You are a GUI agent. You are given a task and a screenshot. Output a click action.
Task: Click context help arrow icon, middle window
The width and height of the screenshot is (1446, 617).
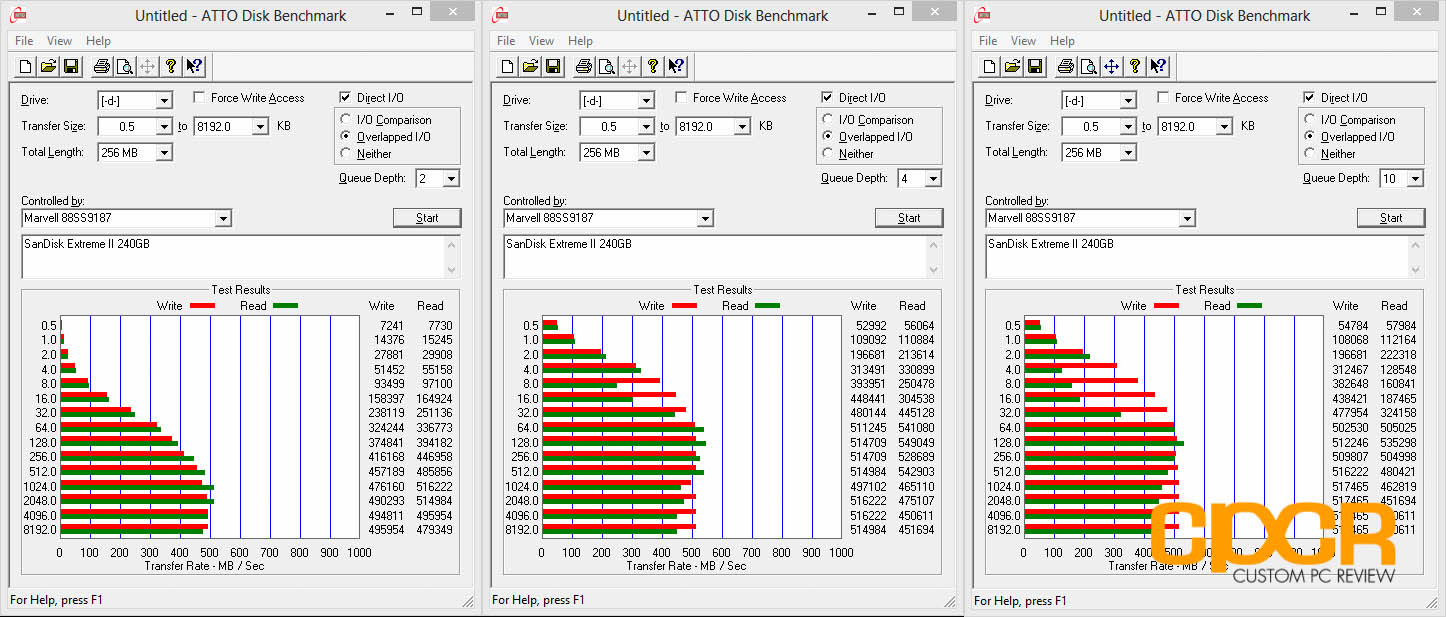pos(676,66)
